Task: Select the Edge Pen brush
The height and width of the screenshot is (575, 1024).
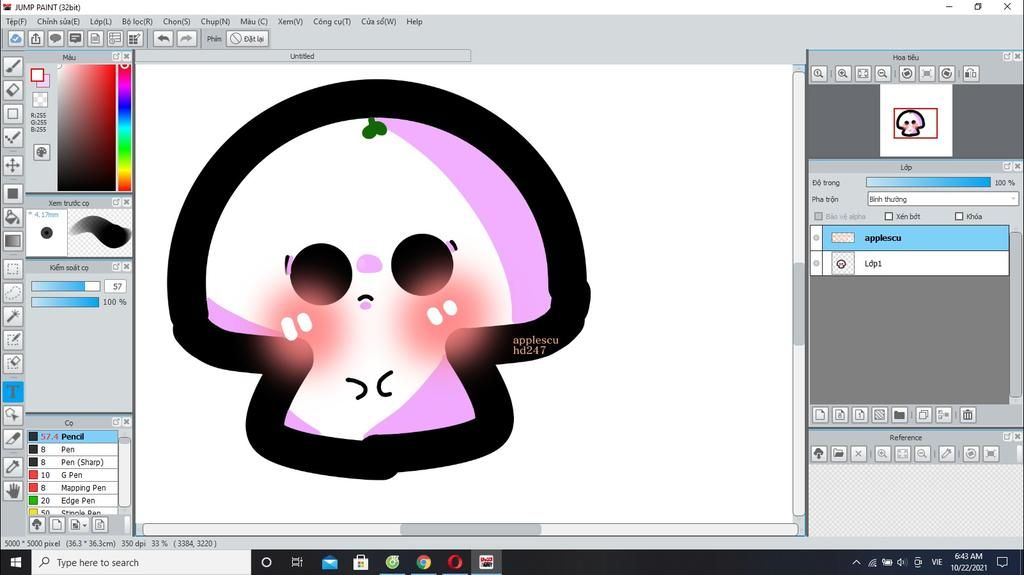Action: pyautogui.click(x=72, y=501)
